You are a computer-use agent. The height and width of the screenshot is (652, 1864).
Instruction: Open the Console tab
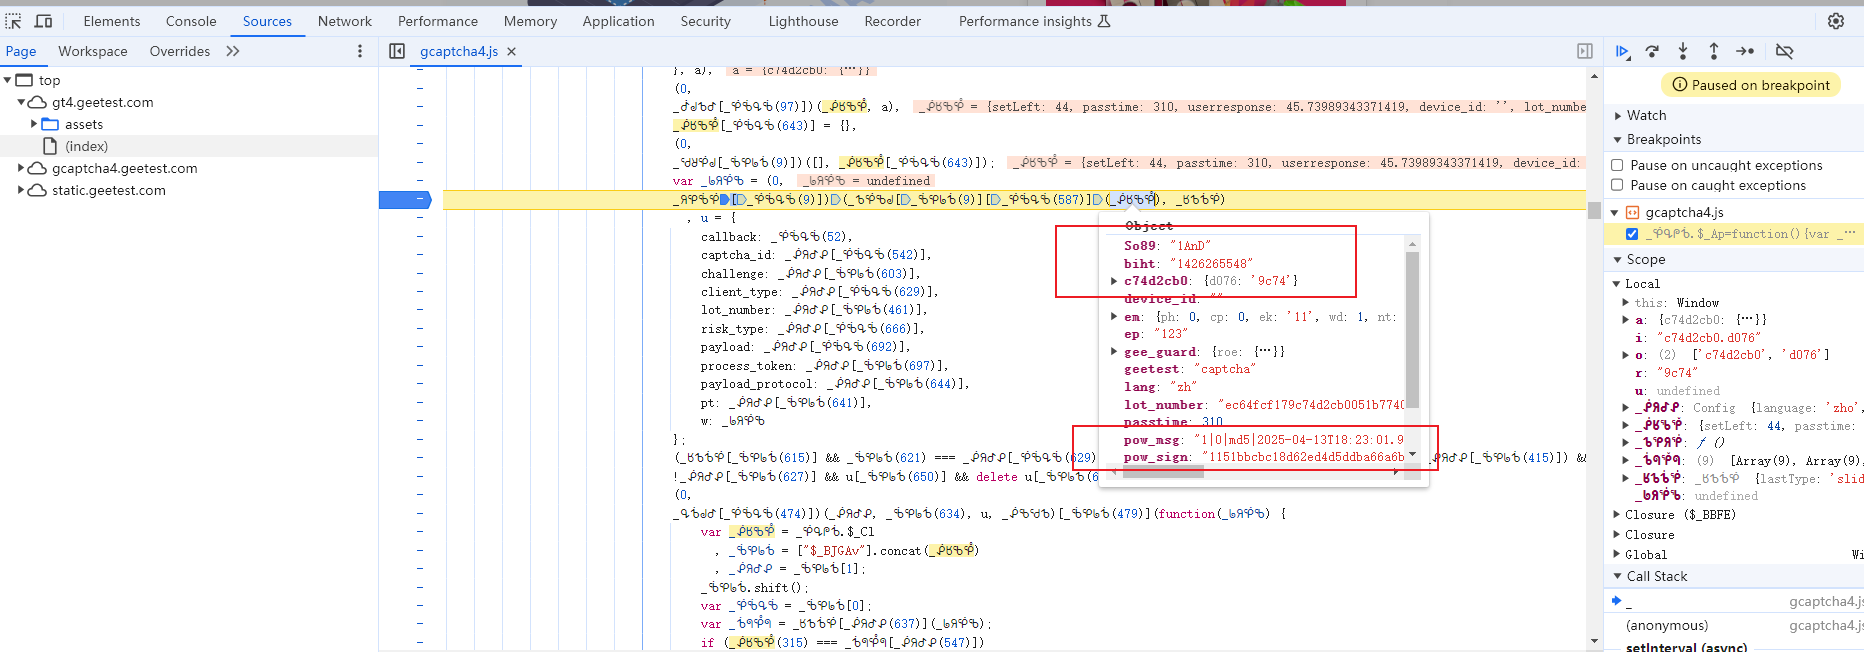[190, 21]
